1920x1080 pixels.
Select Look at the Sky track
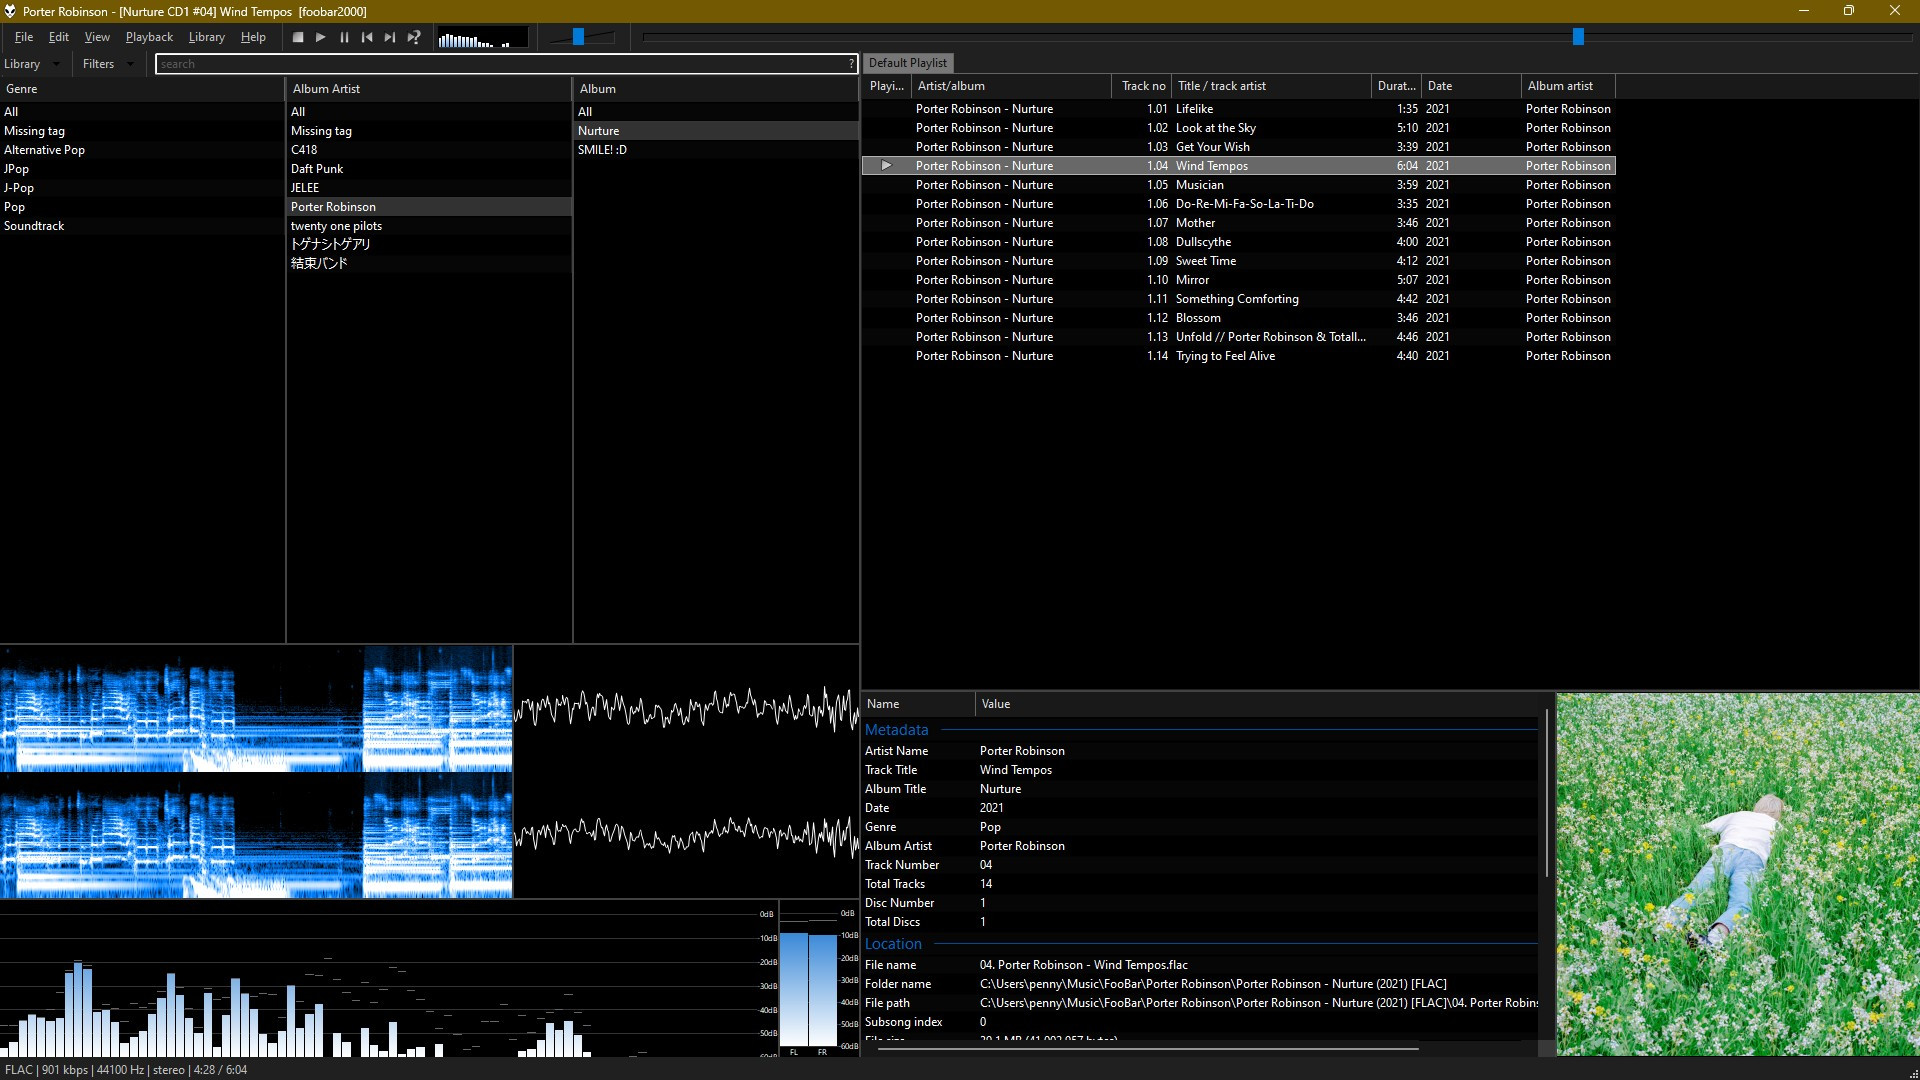click(x=1239, y=128)
